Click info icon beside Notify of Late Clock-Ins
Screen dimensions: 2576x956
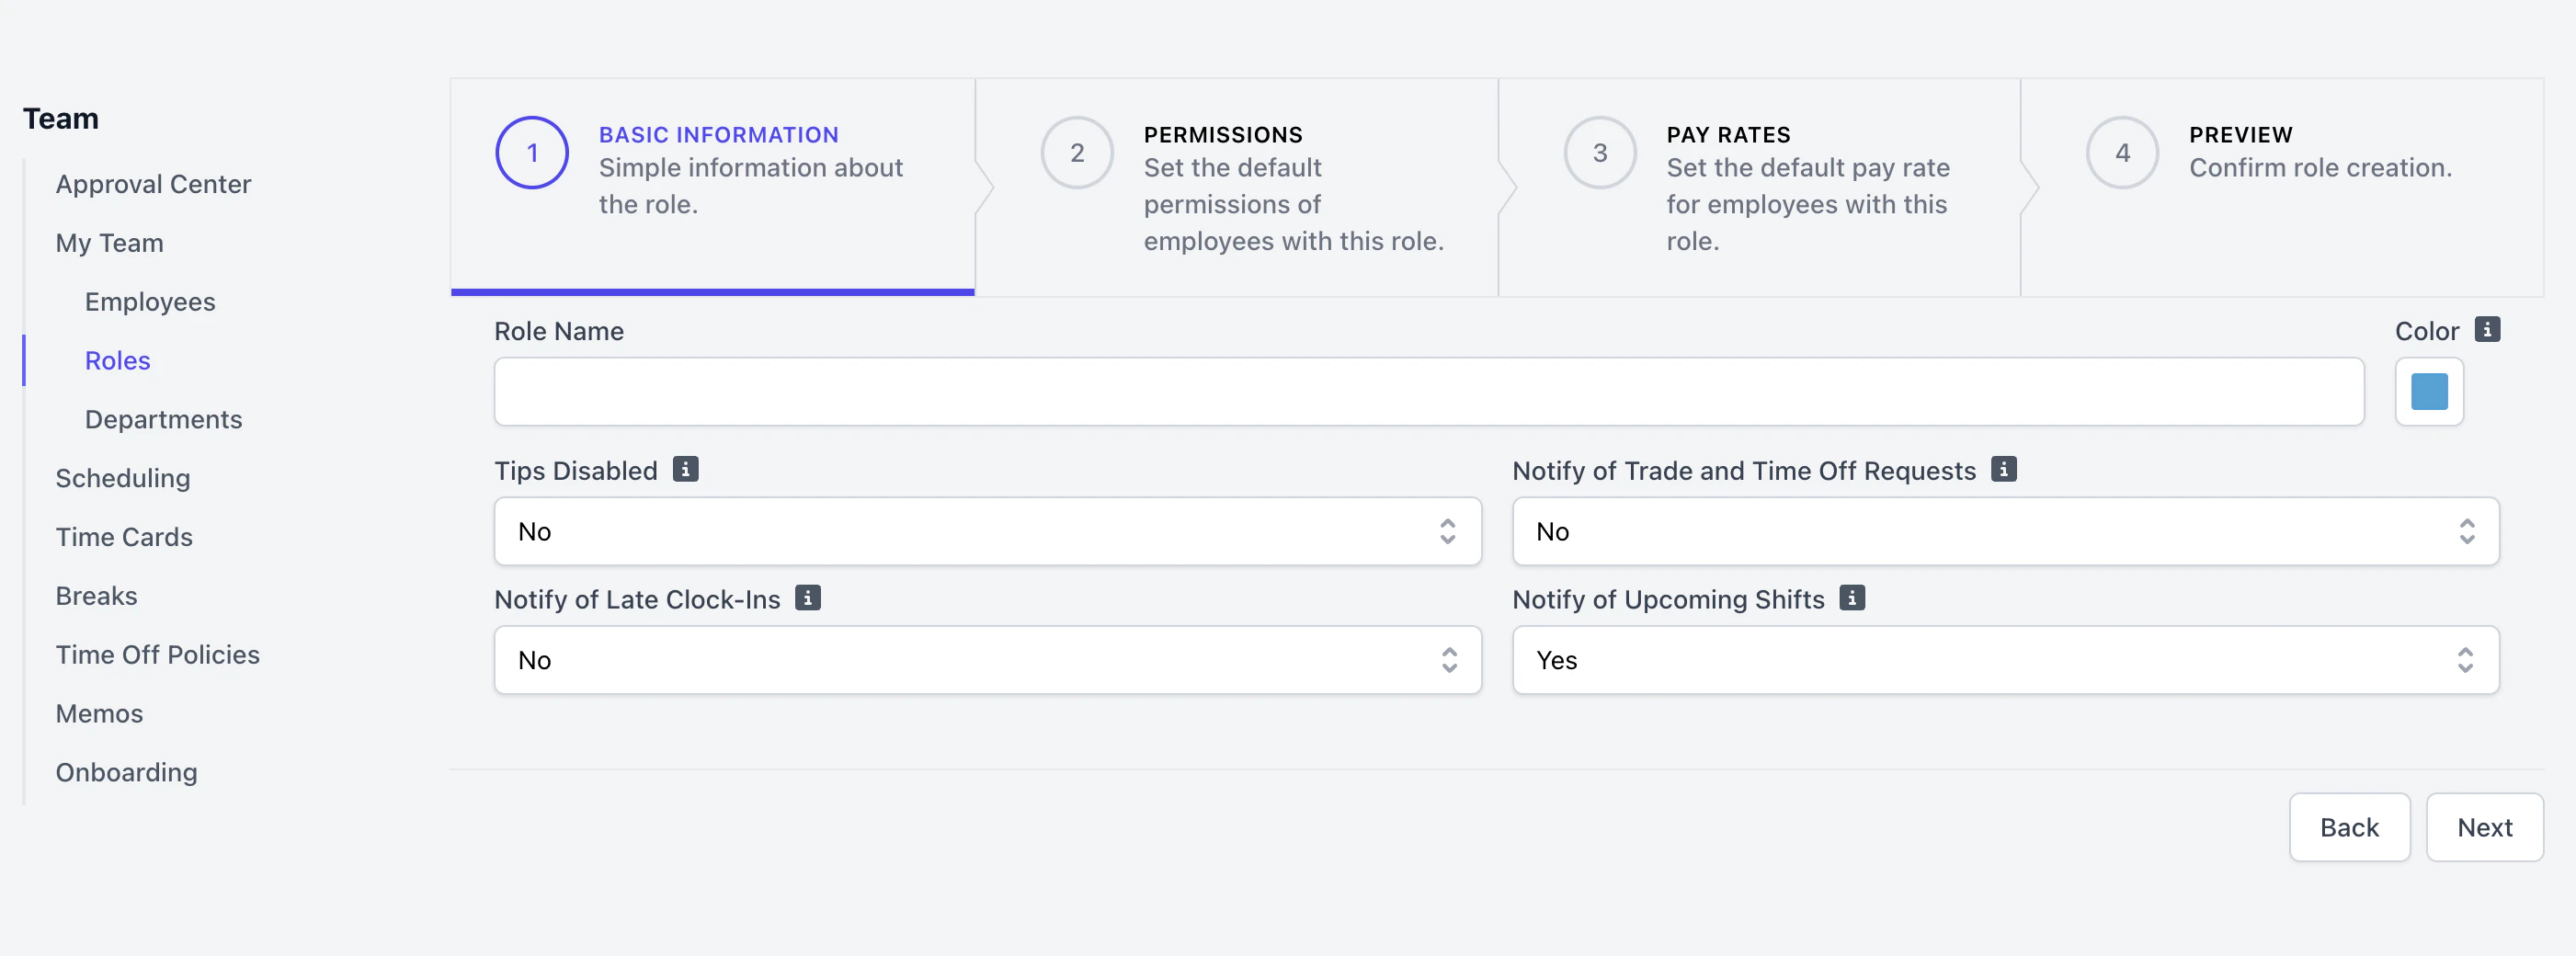pos(807,598)
